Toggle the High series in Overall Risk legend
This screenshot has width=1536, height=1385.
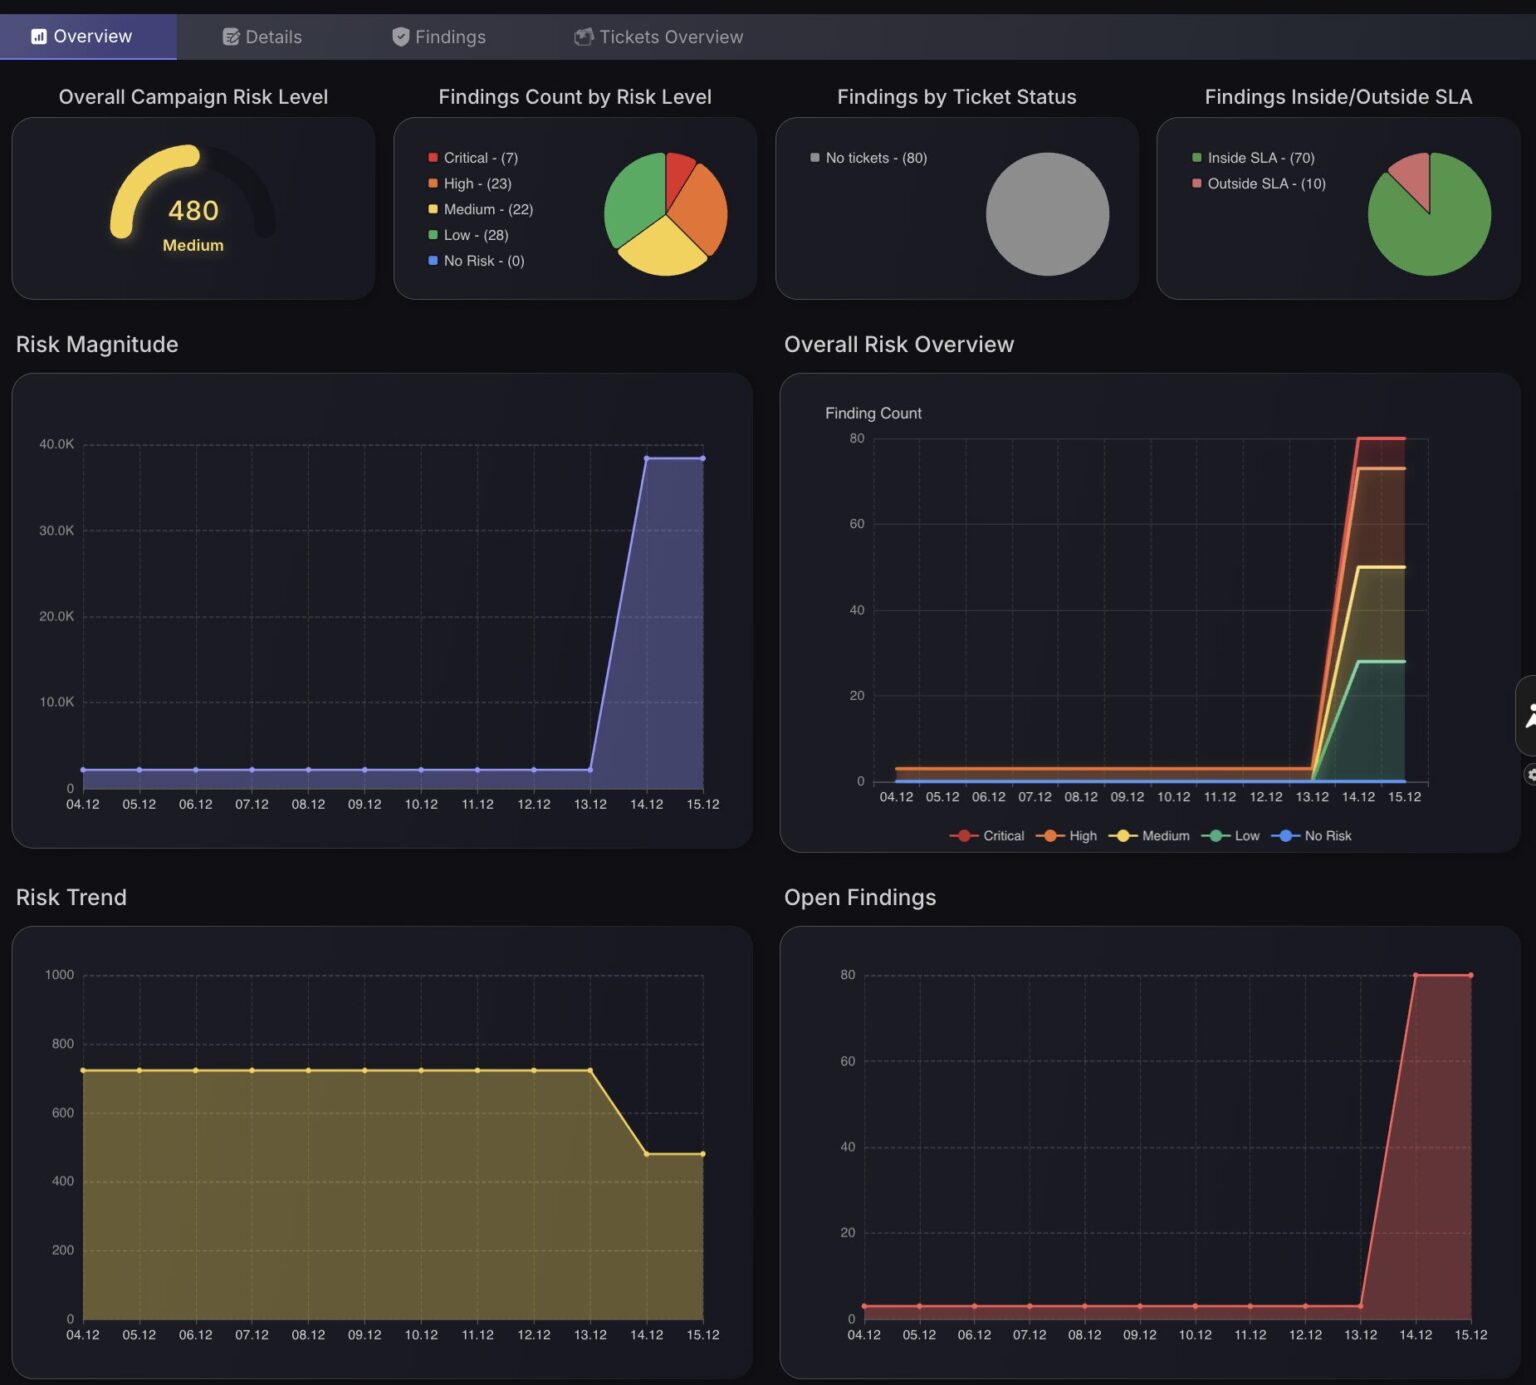[x=1067, y=836]
